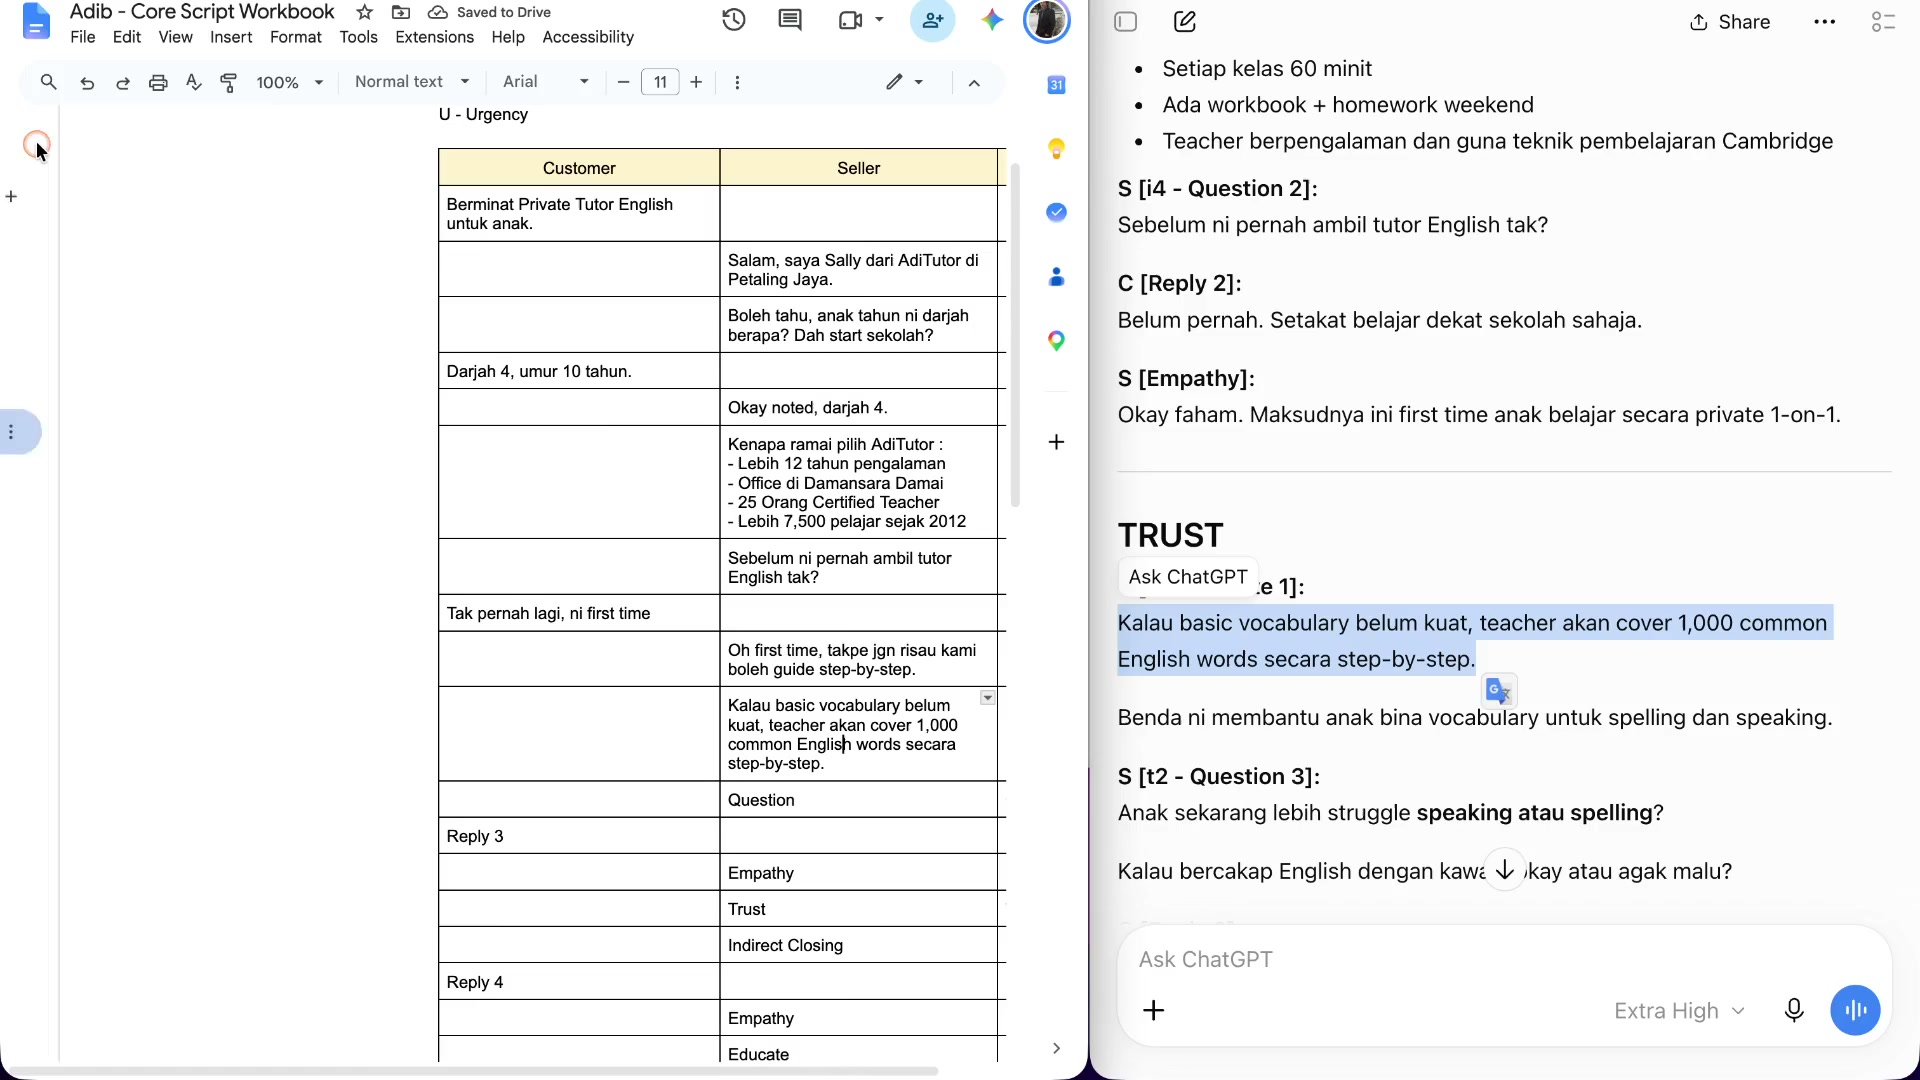Open Gemini sparkle icon in Docs
1920x1080 pixels.
pos(992,20)
